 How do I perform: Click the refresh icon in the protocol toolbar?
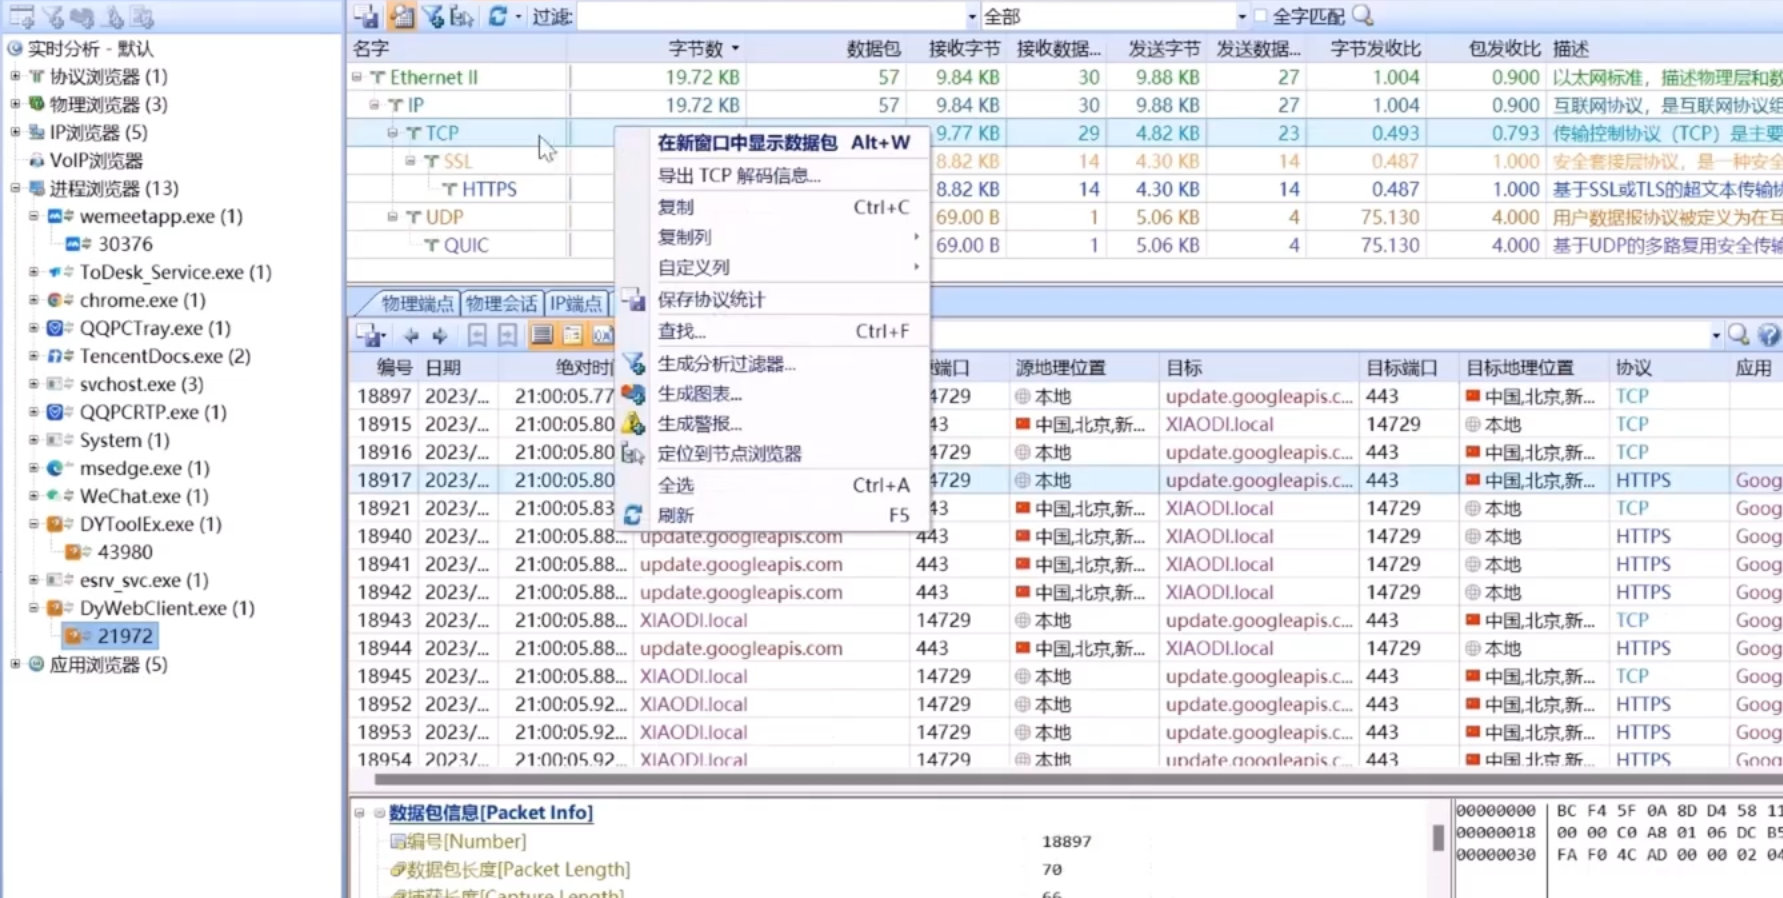click(x=497, y=16)
